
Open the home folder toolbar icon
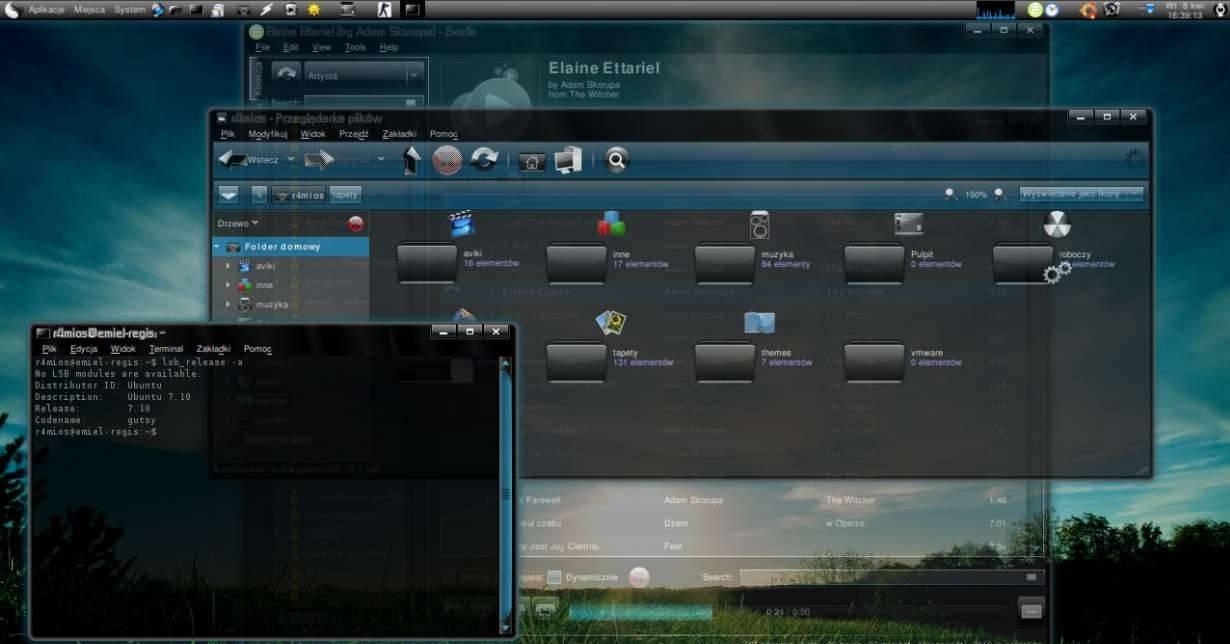click(x=532, y=161)
